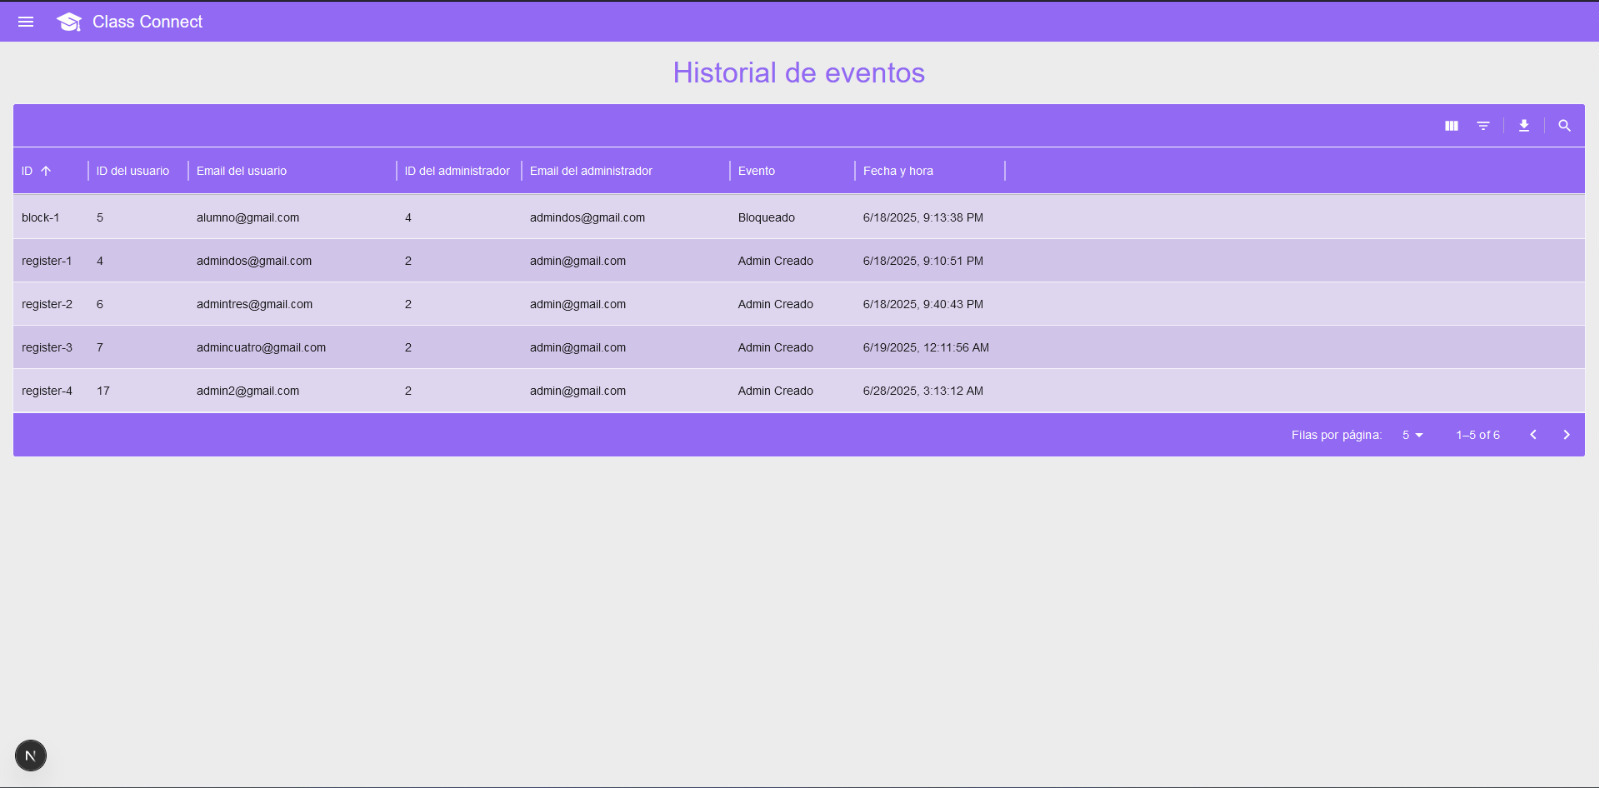
Task: Select the block-1 row ID cell
Action: pyautogui.click(x=40, y=217)
